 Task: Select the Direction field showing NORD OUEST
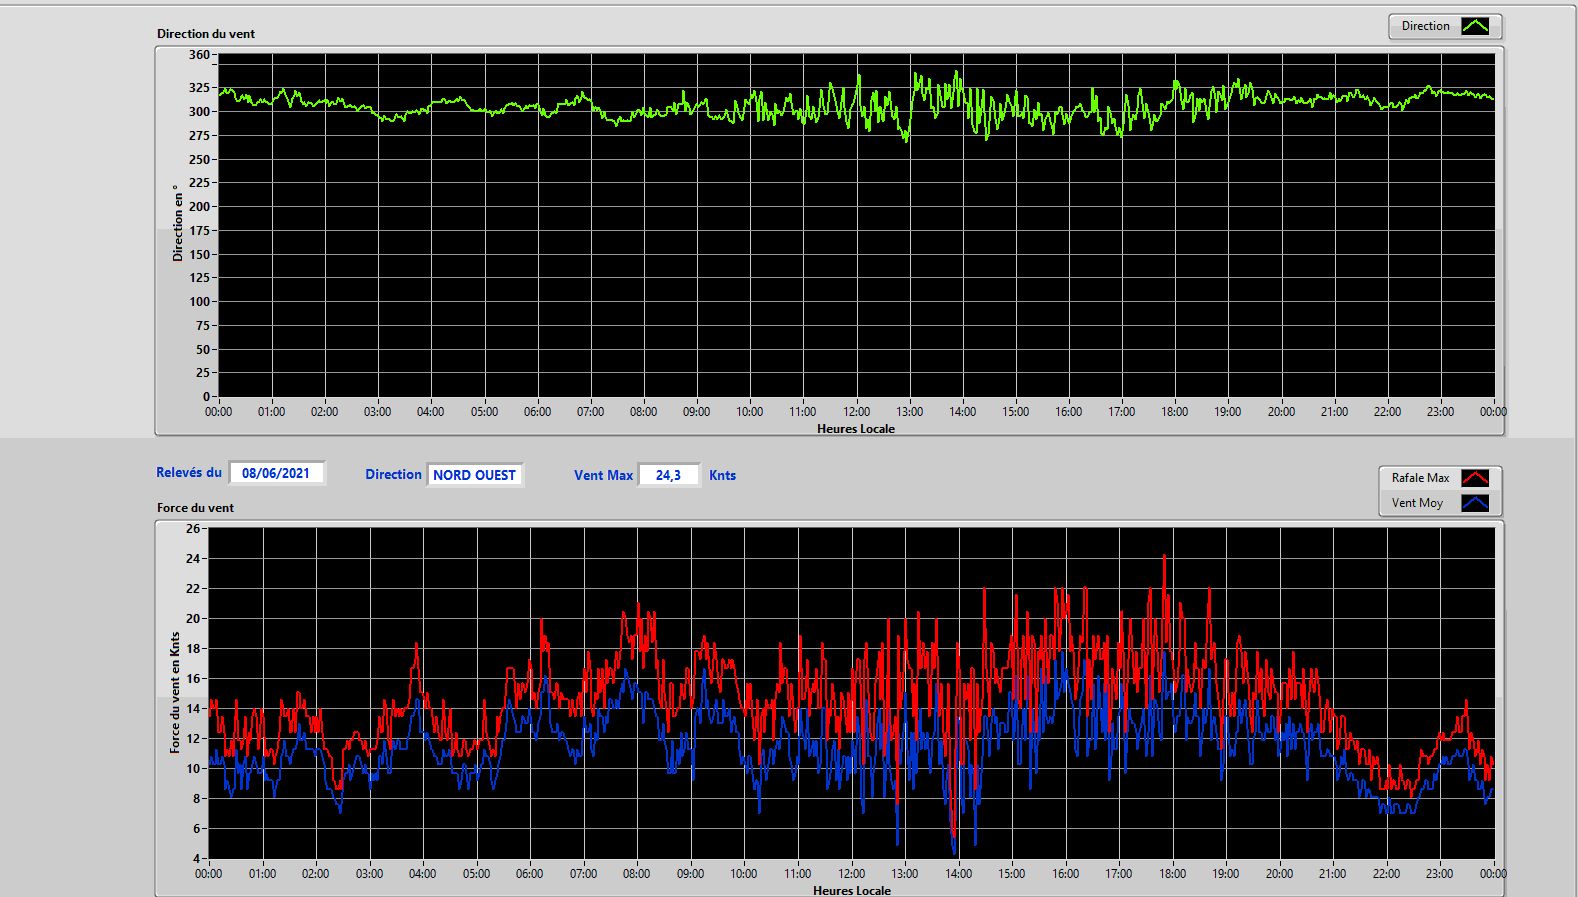coord(475,475)
